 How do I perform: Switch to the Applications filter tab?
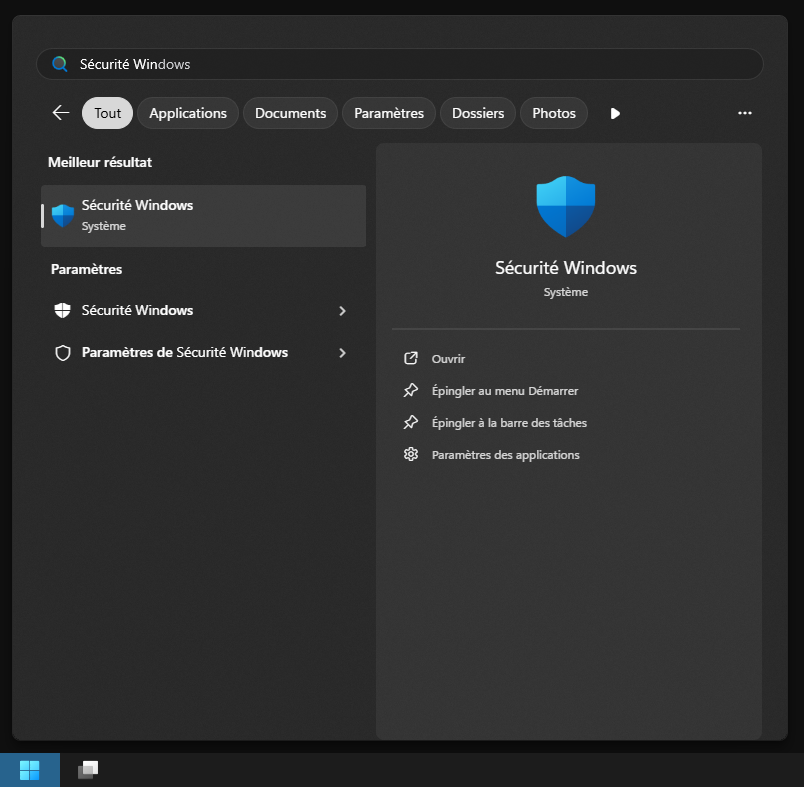(188, 113)
